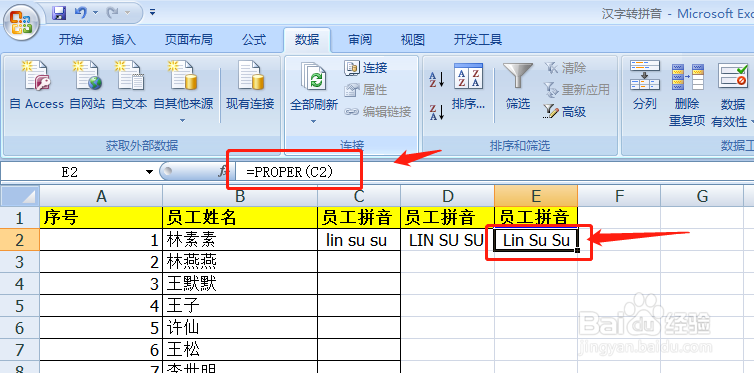Select column A header
754x373 pixels.
[x=101, y=196]
